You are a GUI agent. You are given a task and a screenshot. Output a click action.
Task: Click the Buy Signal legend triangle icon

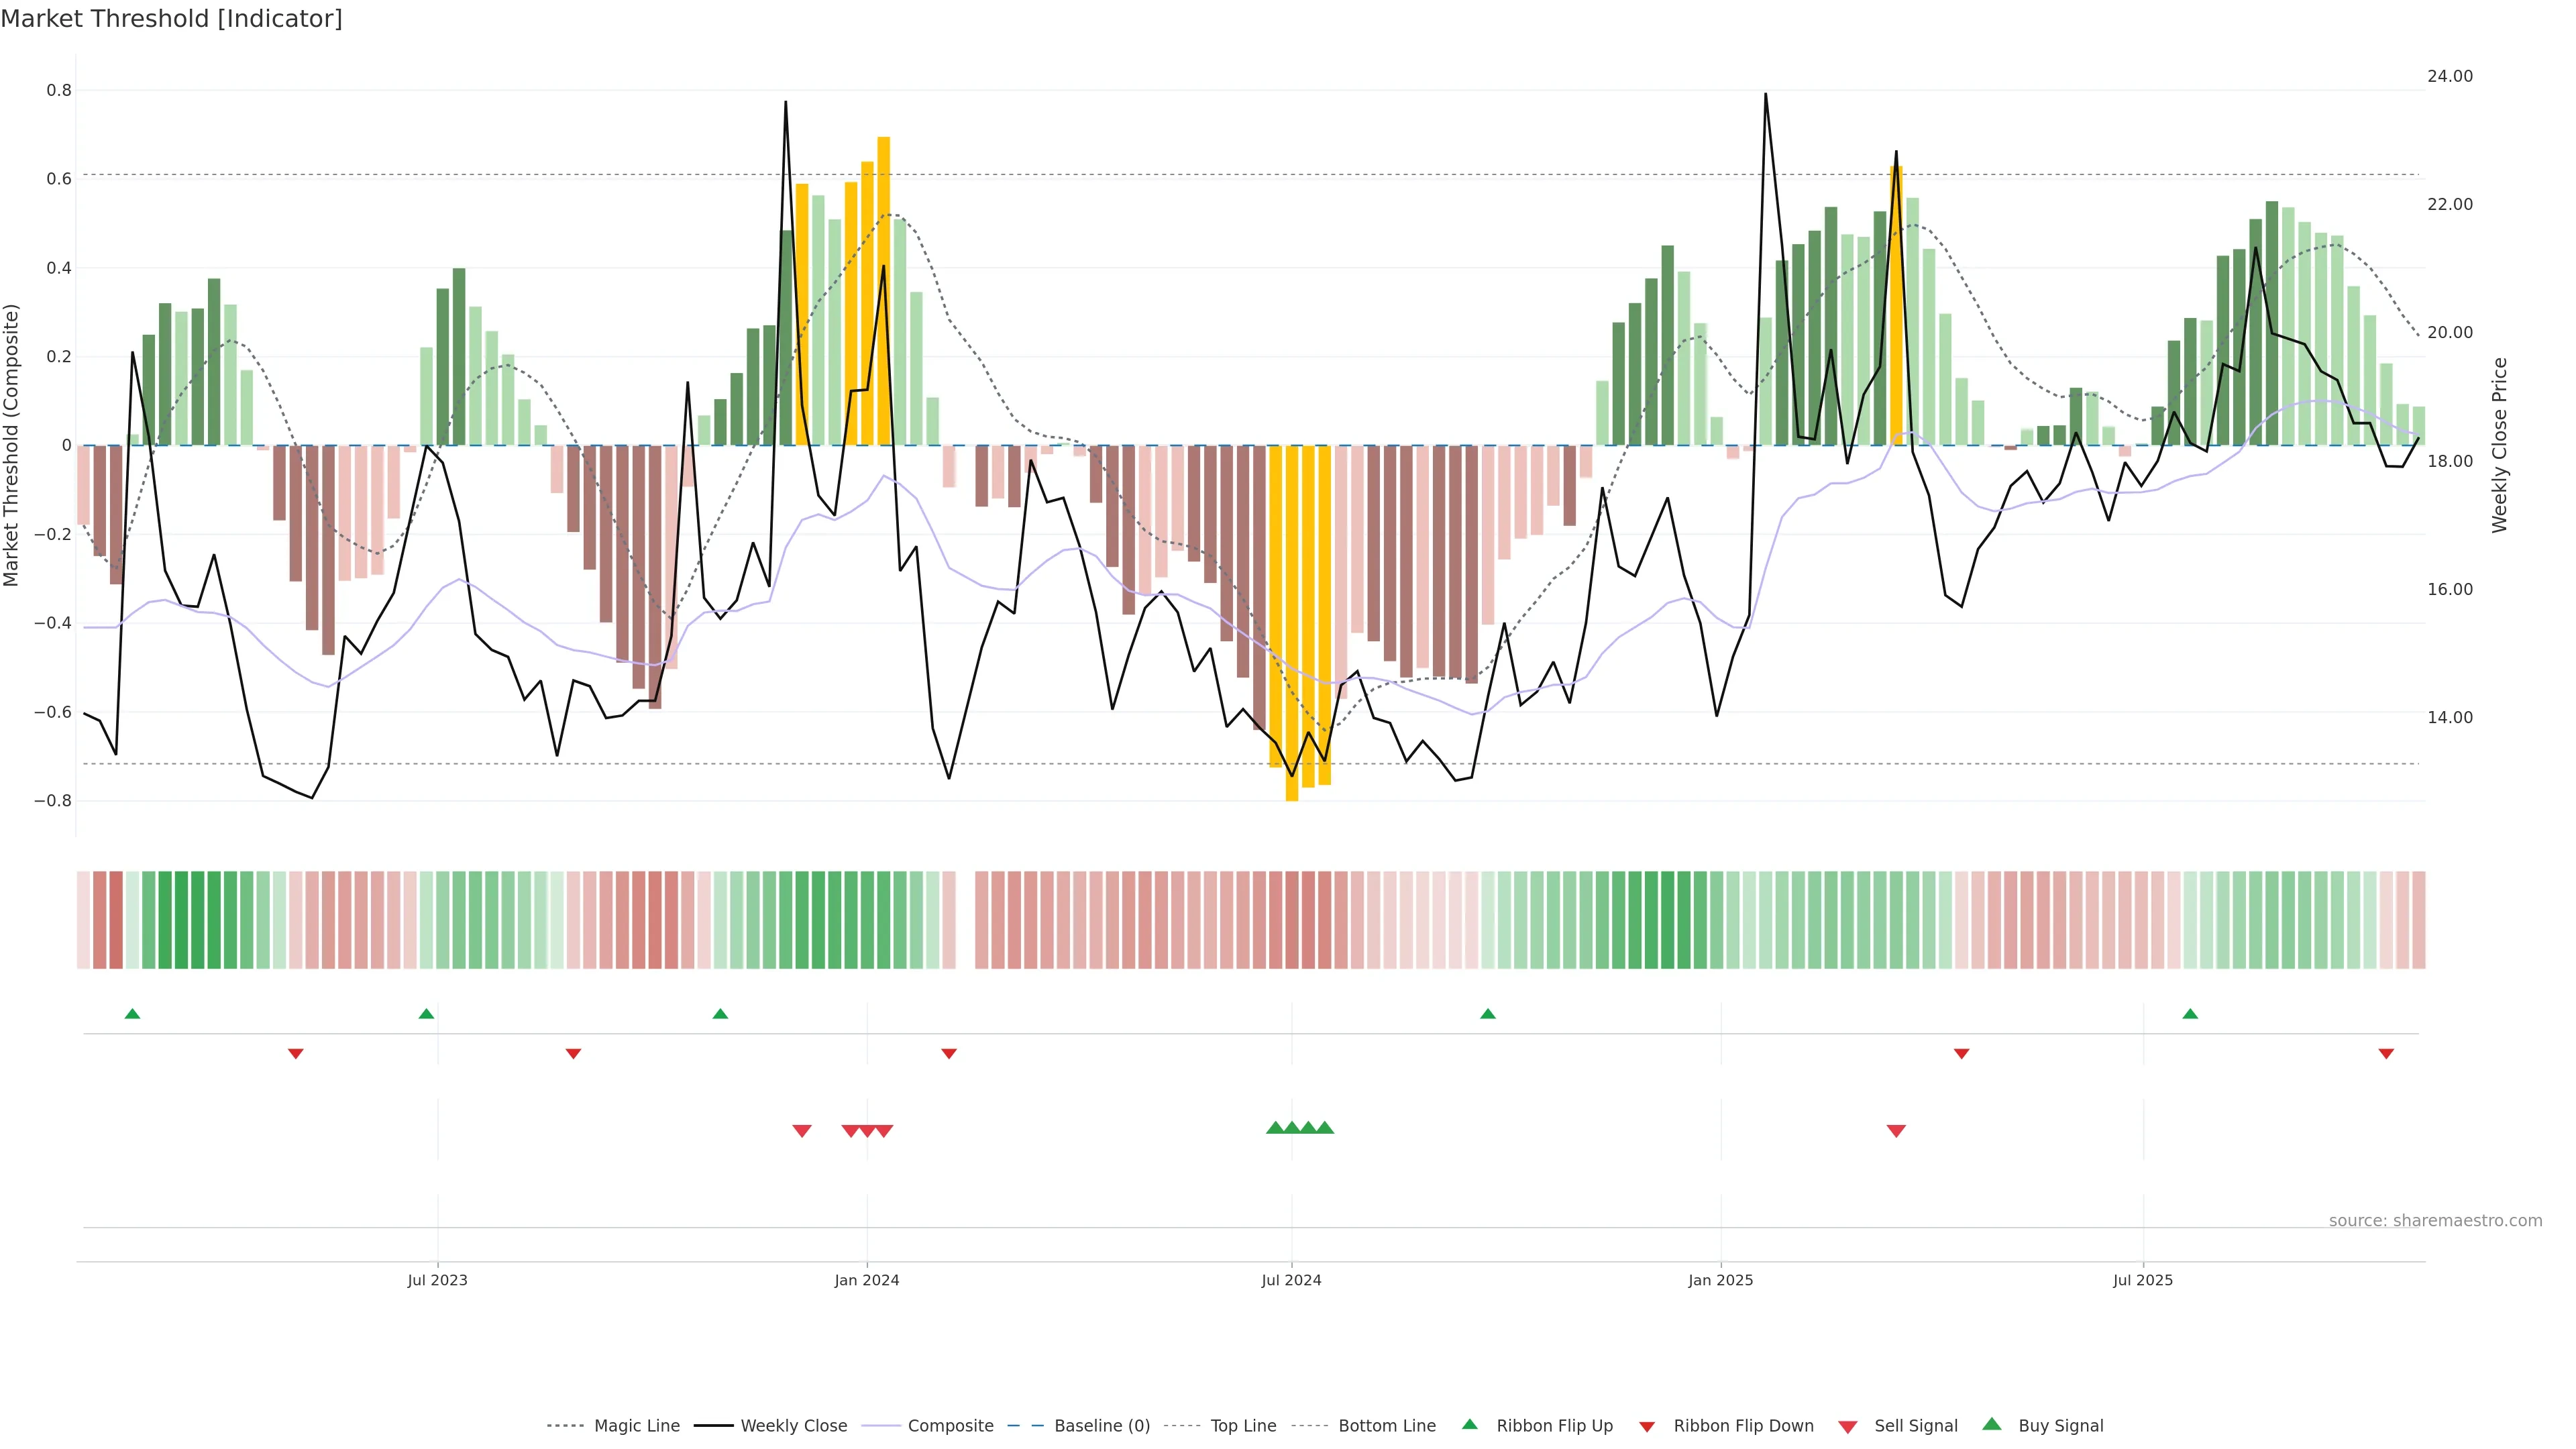coord(1991,1424)
